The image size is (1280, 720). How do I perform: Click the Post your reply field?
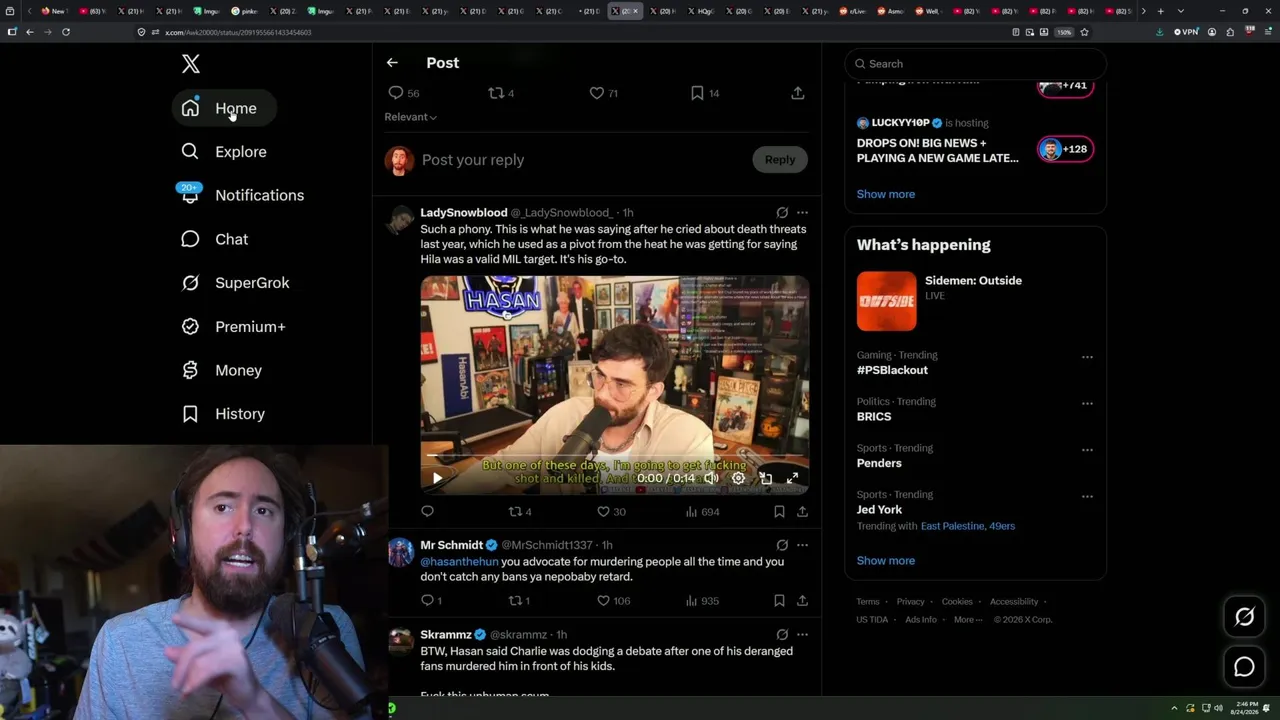[x=582, y=160]
